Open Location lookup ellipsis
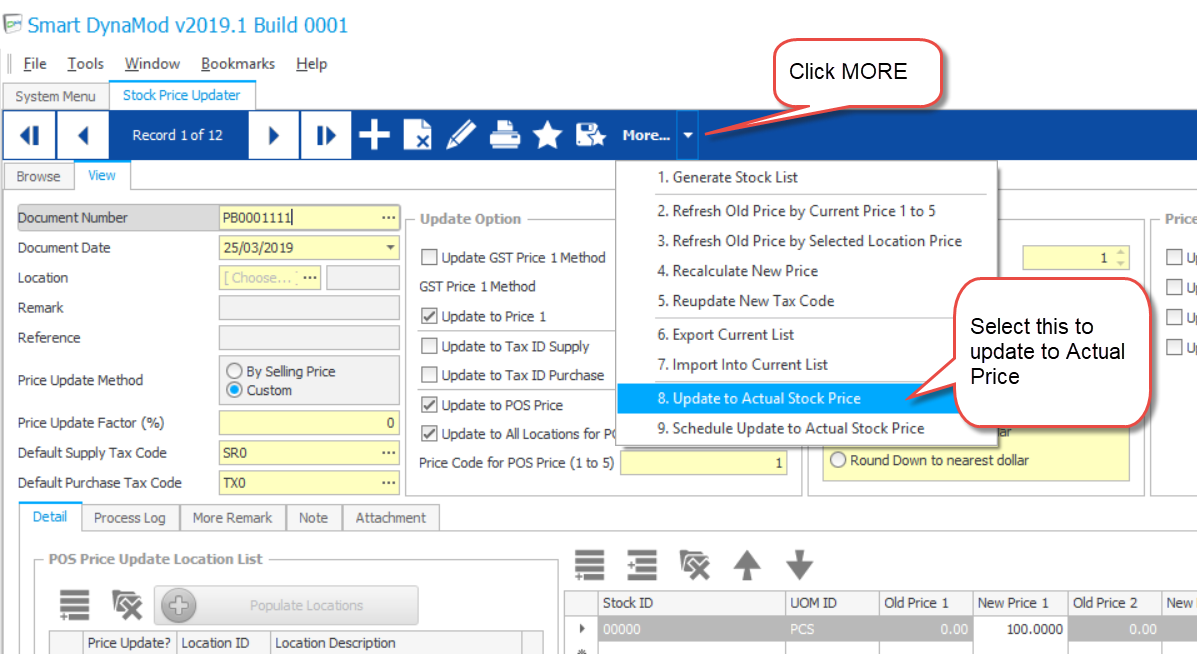Image resolution: width=1197 pixels, height=654 pixels. click(x=310, y=278)
